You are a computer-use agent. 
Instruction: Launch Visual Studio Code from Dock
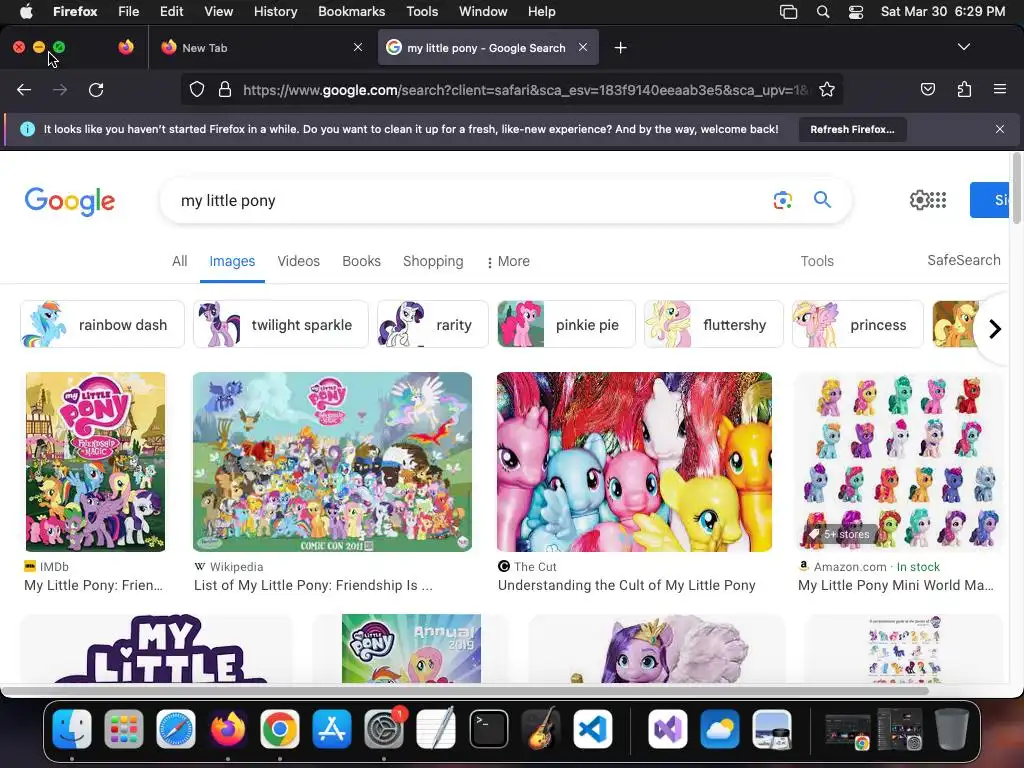click(593, 729)
